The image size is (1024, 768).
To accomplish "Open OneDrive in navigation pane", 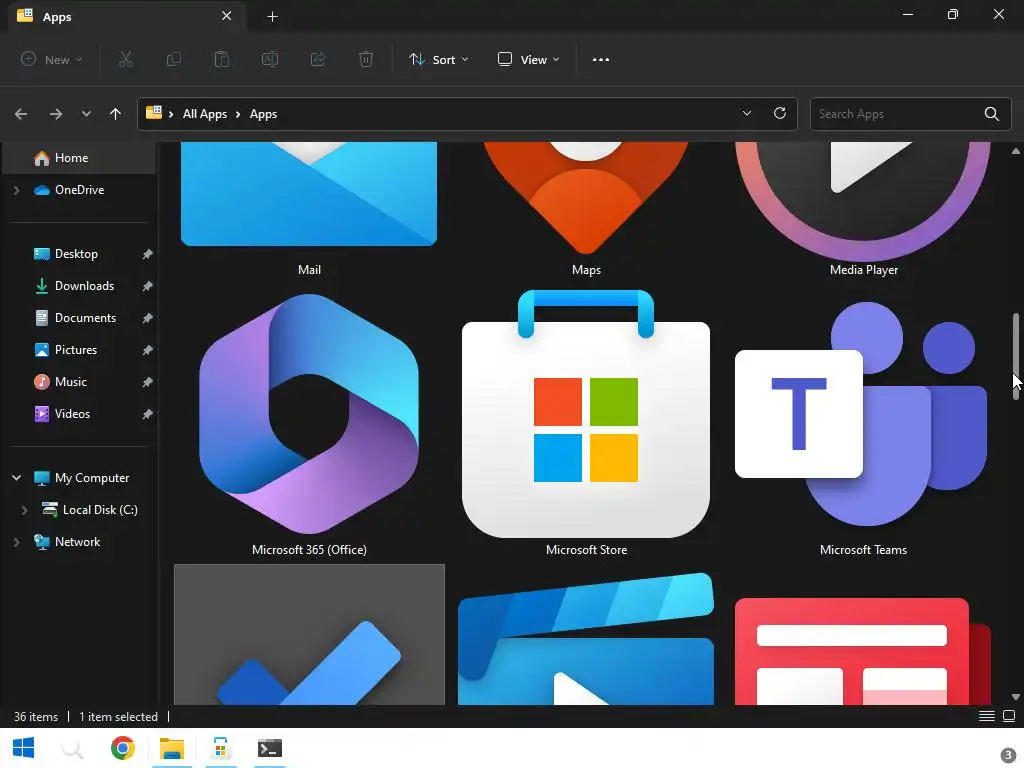I will (x=79, y=190).
